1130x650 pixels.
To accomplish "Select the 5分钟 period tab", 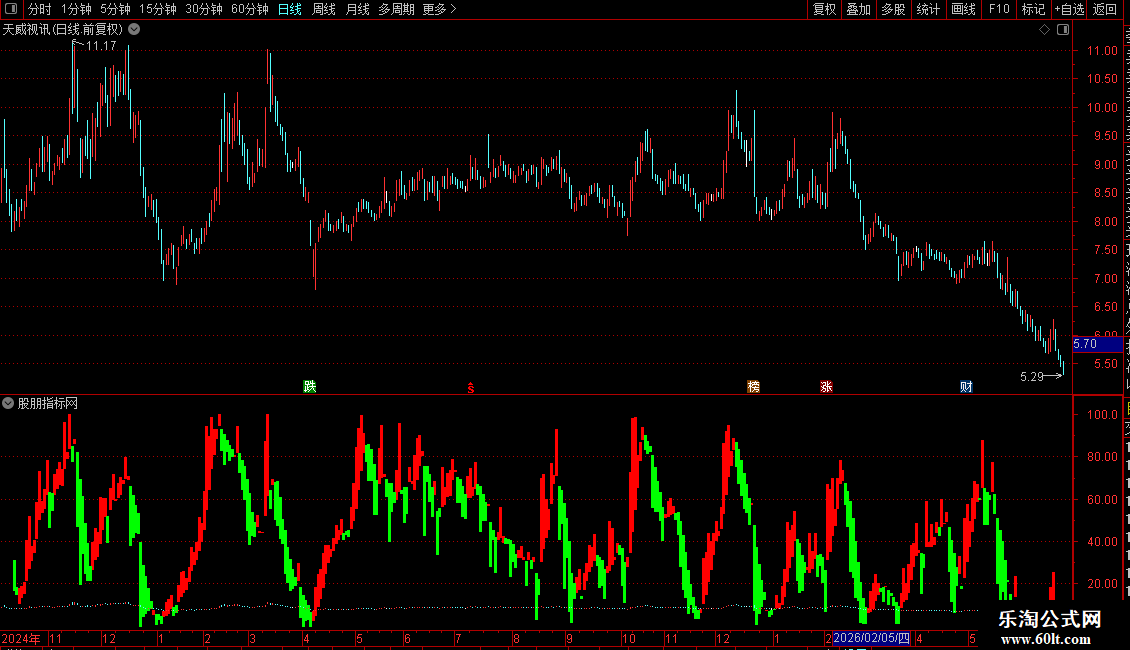I will [115, 9].
